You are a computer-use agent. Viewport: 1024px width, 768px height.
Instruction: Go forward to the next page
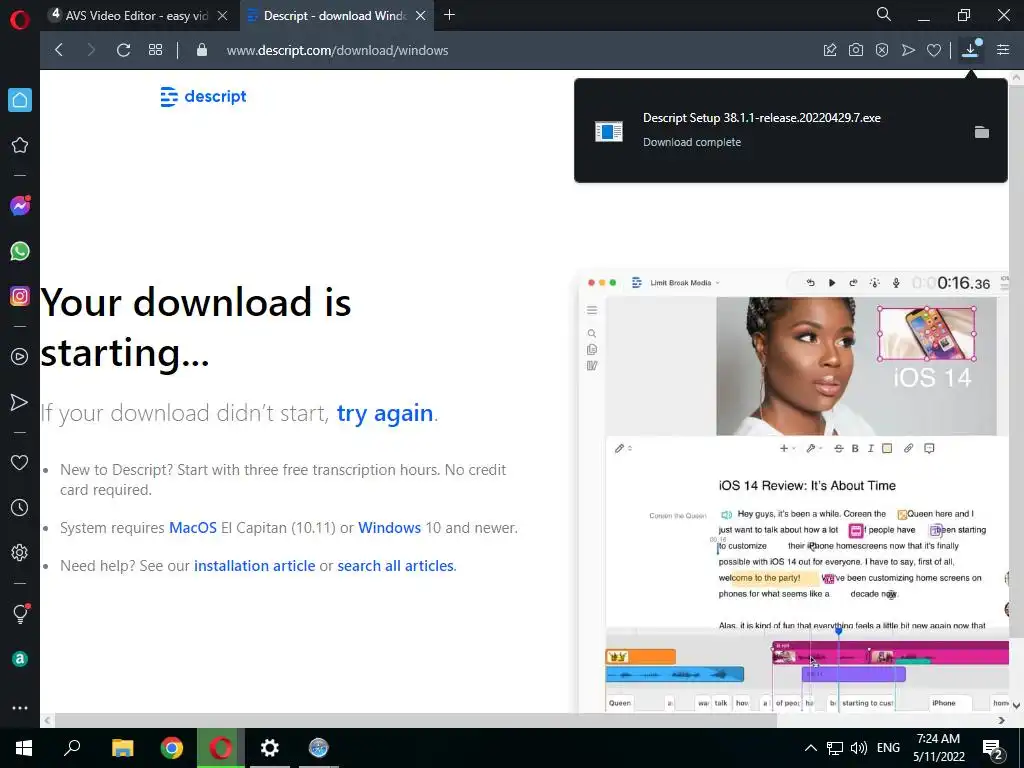91,50
